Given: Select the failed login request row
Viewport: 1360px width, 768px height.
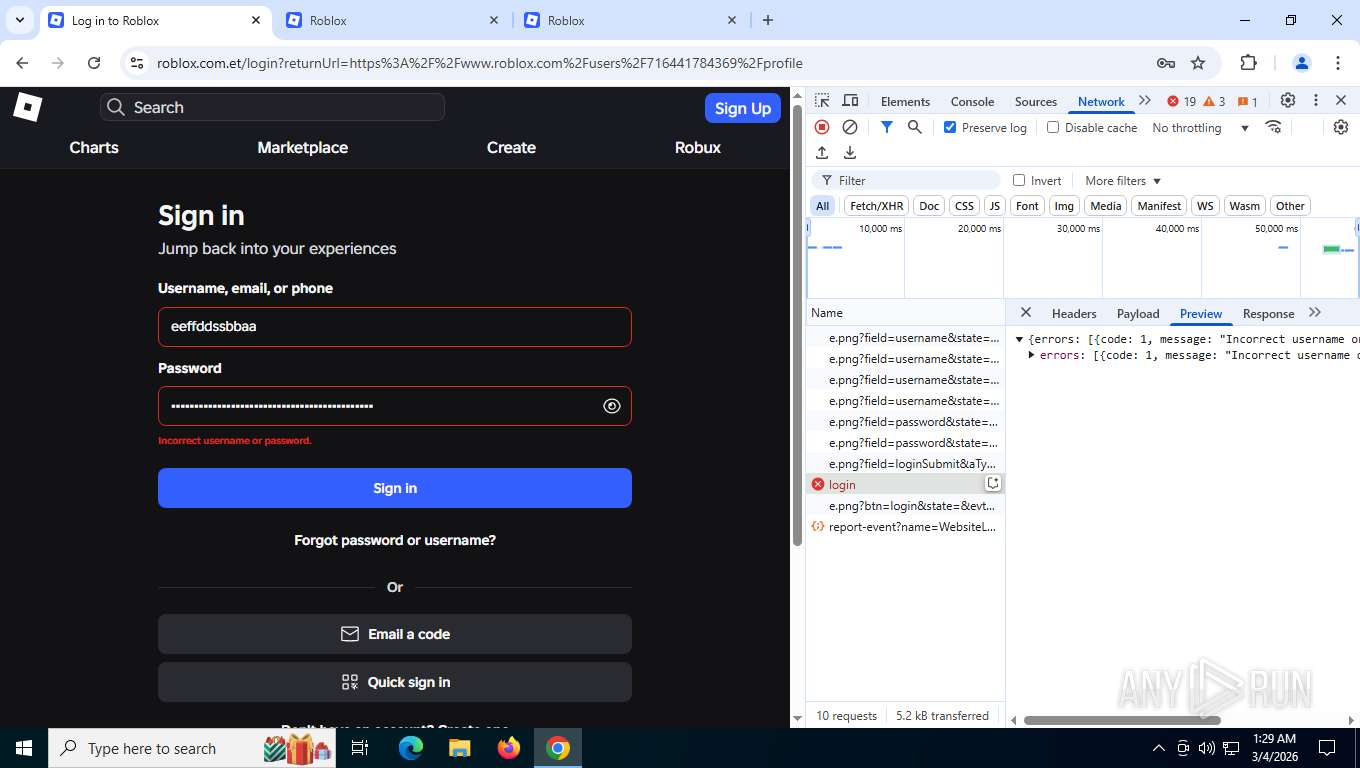Looking at the screenshot, I should 905,484.
